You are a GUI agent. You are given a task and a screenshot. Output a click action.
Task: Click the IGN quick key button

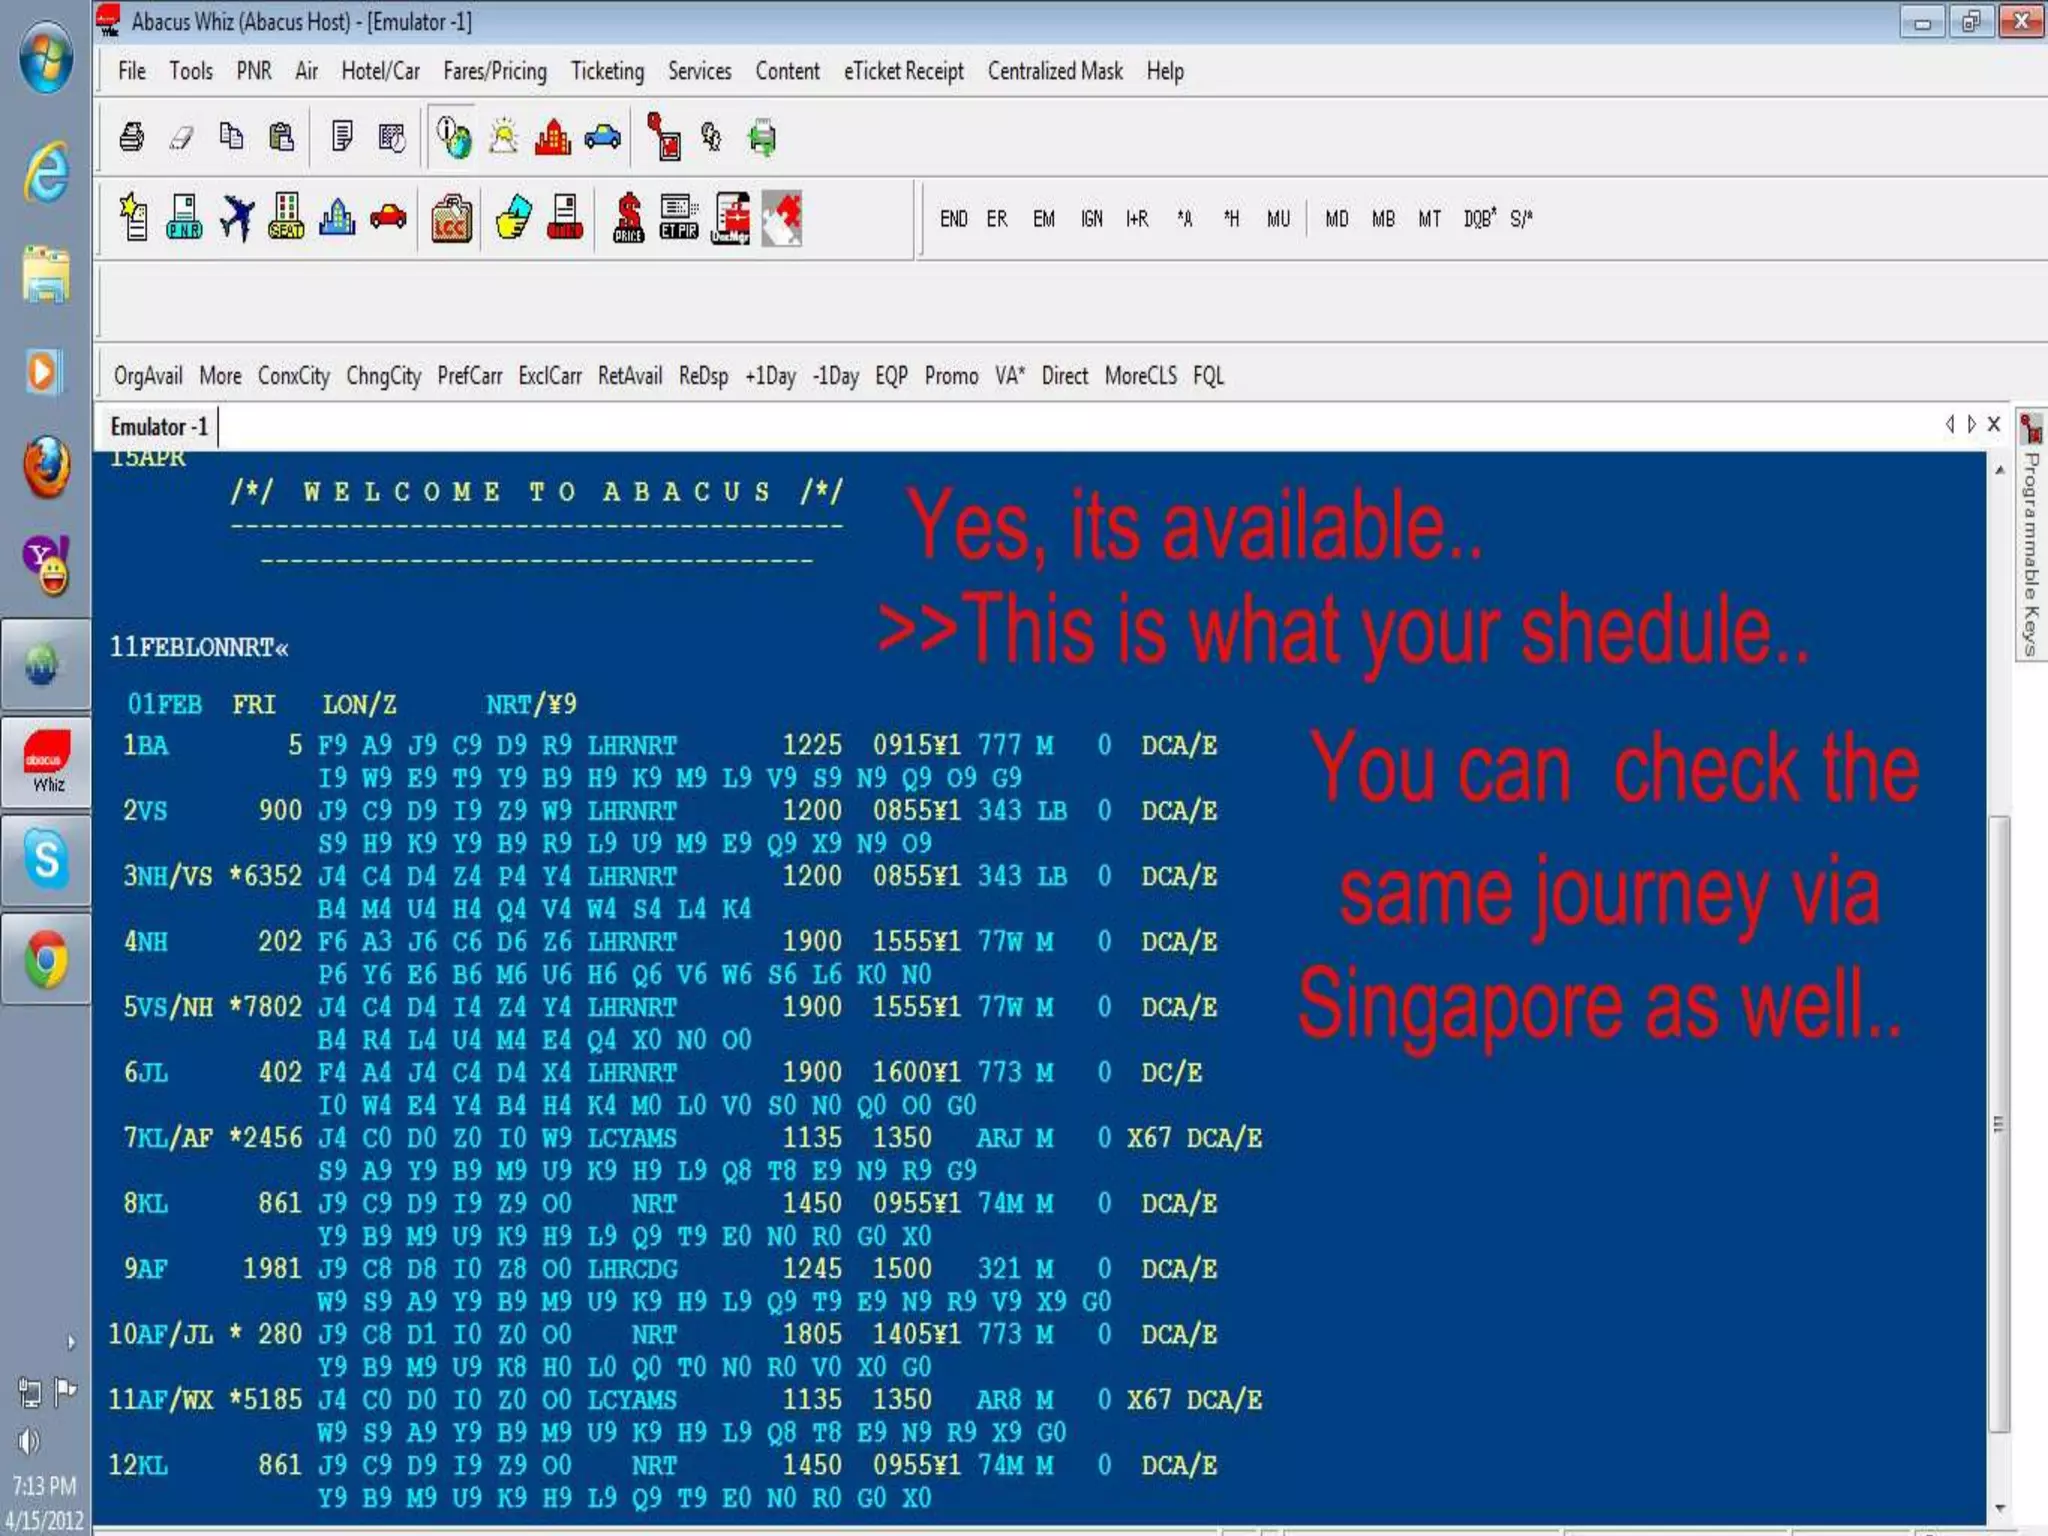tap(1091, 219)
